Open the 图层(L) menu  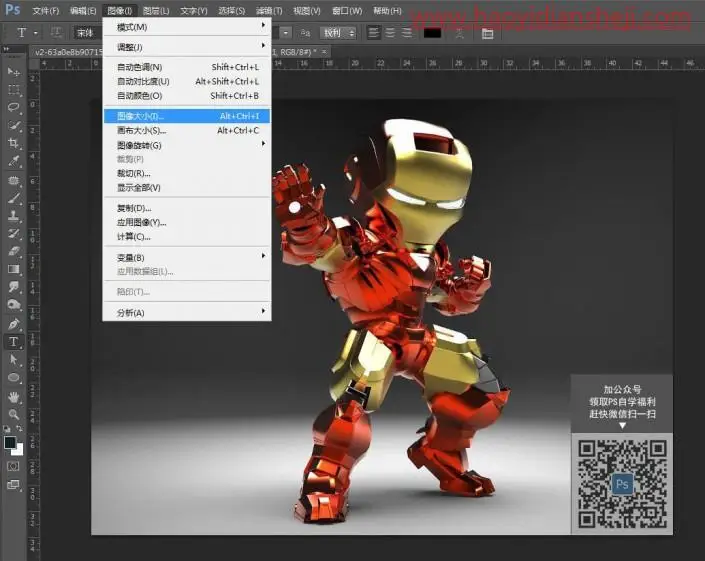156,10
